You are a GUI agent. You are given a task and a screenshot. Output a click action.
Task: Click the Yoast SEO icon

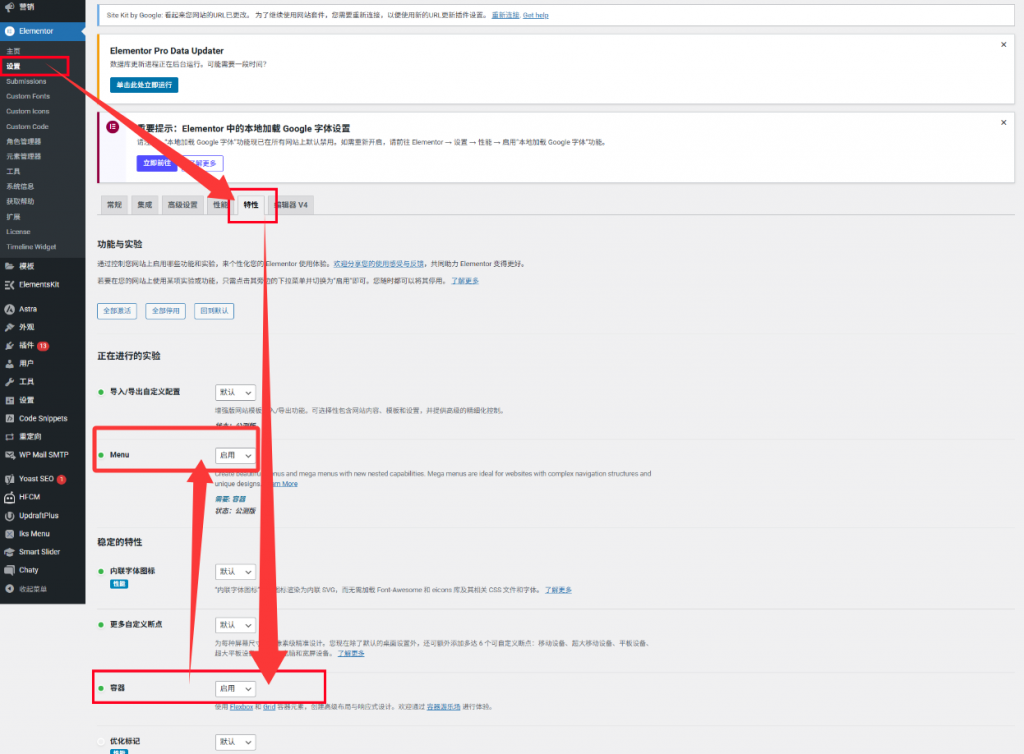point(9,479)
